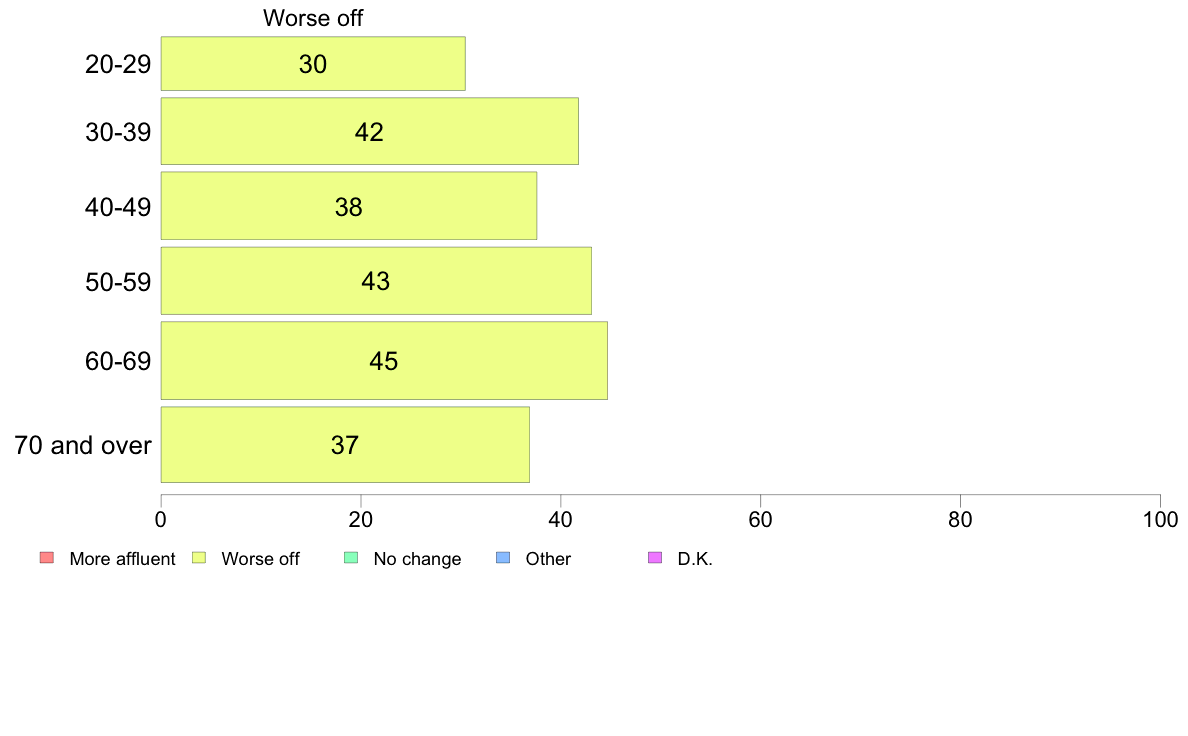Click the 100 tick label on x-axis

(1161, 519)
